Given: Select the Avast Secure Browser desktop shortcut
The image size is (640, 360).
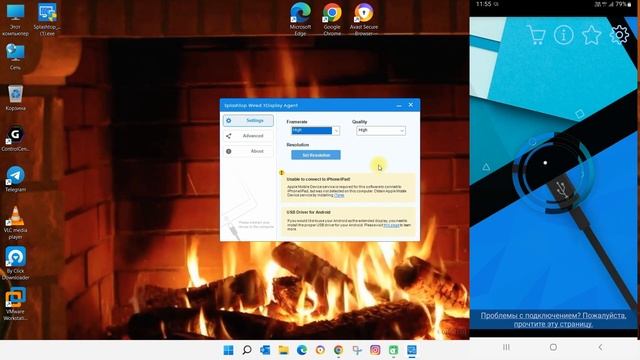Looking at the screenshot, I should pyautogui.click(x=364, y=19).
